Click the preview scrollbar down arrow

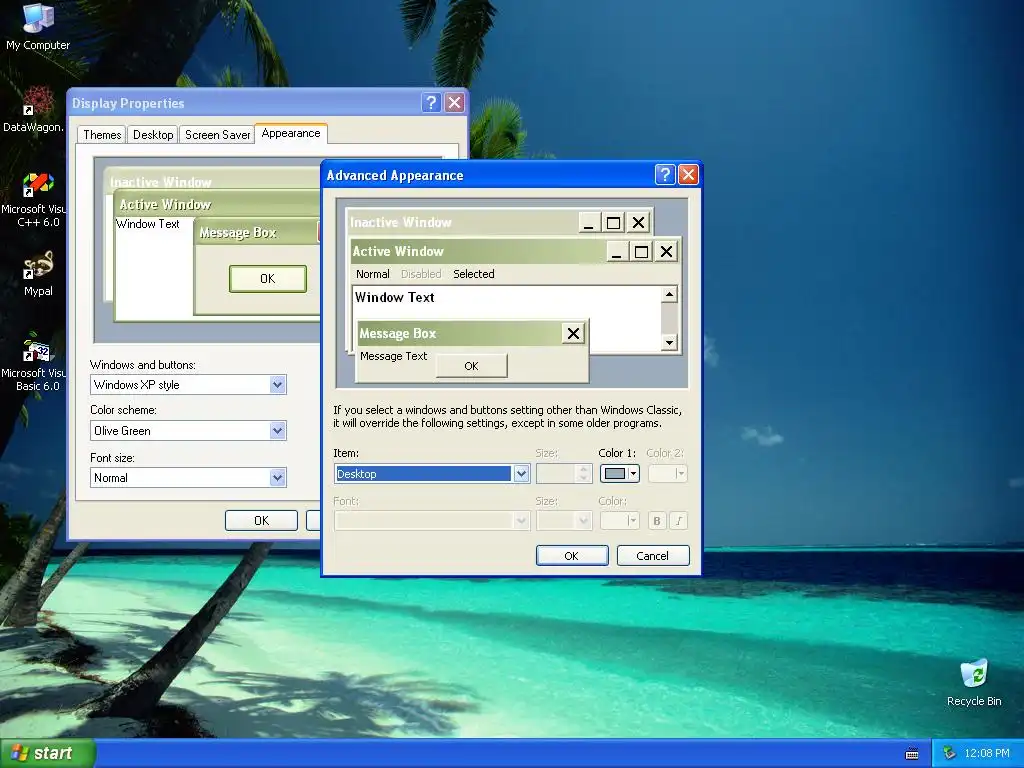669,342
